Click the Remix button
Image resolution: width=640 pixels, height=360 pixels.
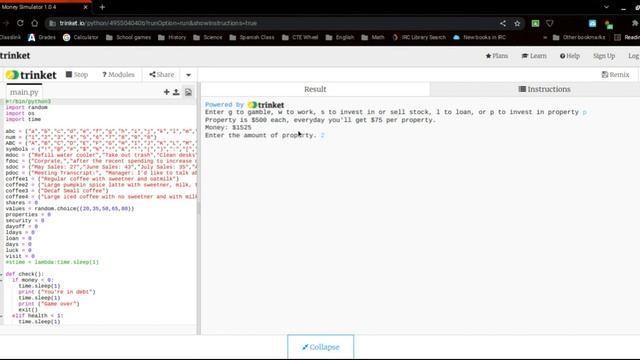(x=616, y=75)
